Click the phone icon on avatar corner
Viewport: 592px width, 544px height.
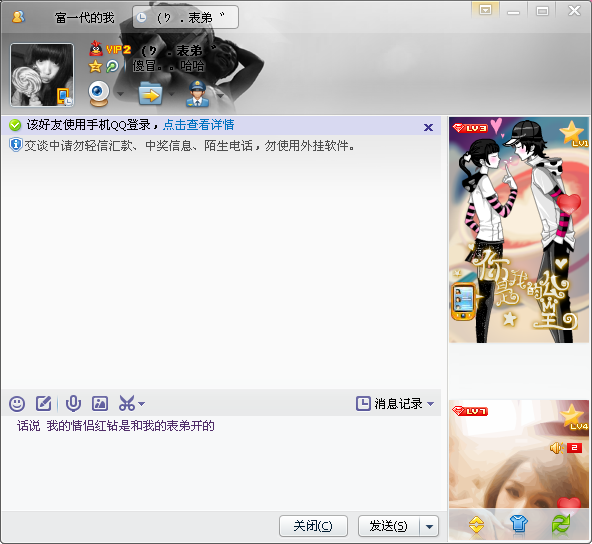click(63, 96)
